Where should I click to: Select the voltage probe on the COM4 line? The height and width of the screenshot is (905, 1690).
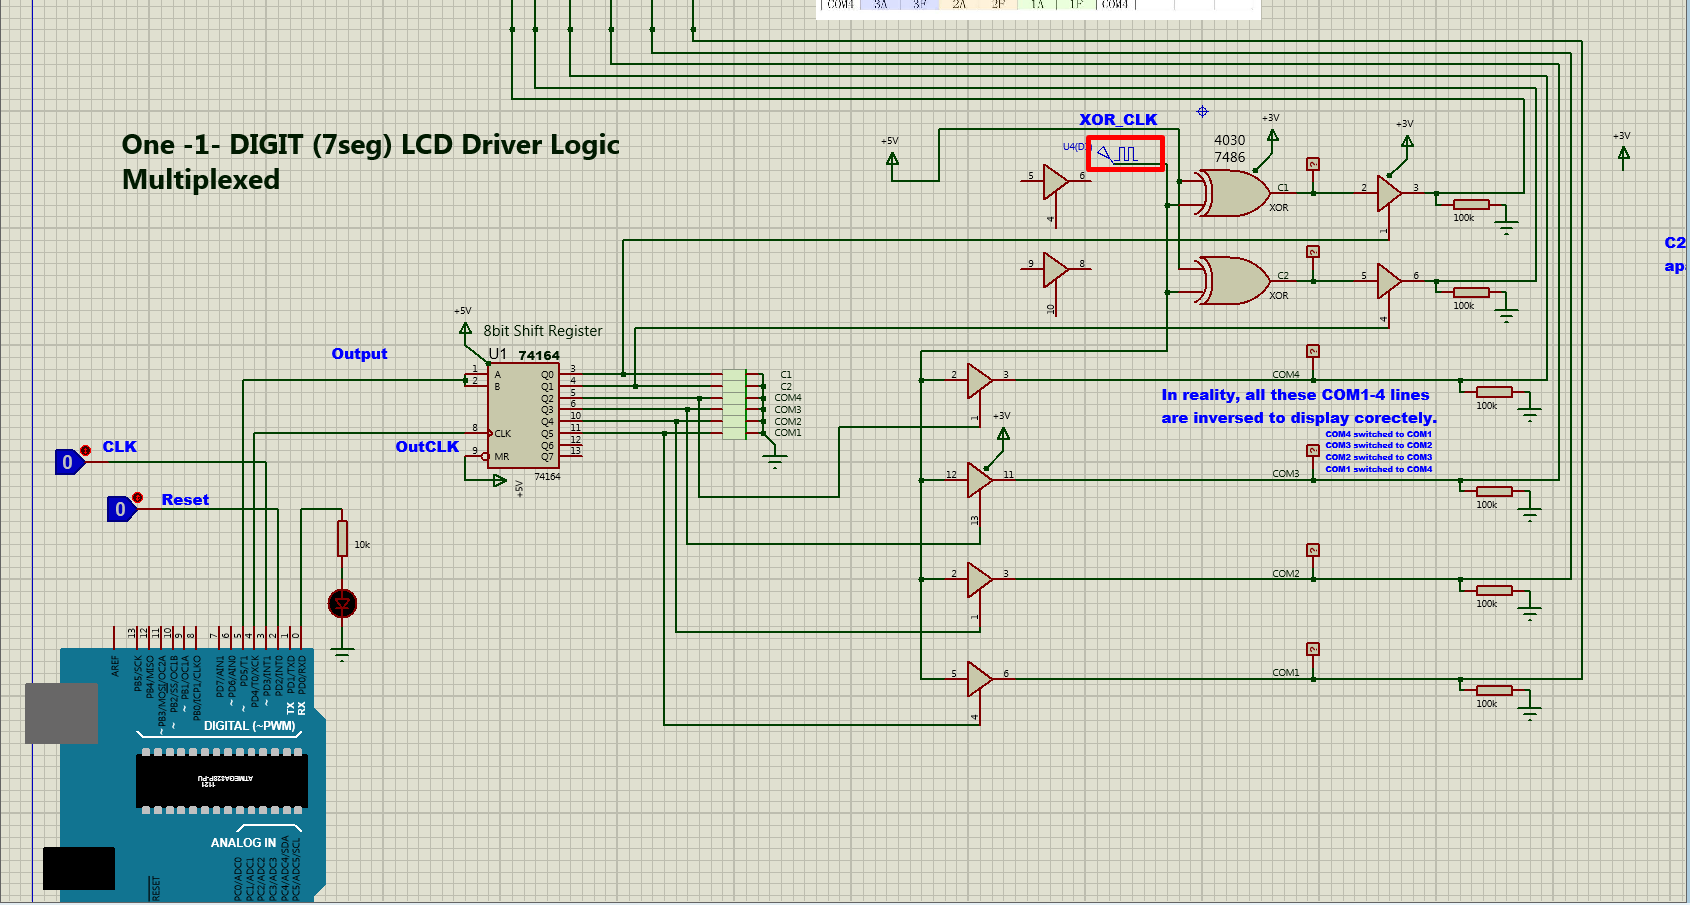click(x=1313, y=351)
